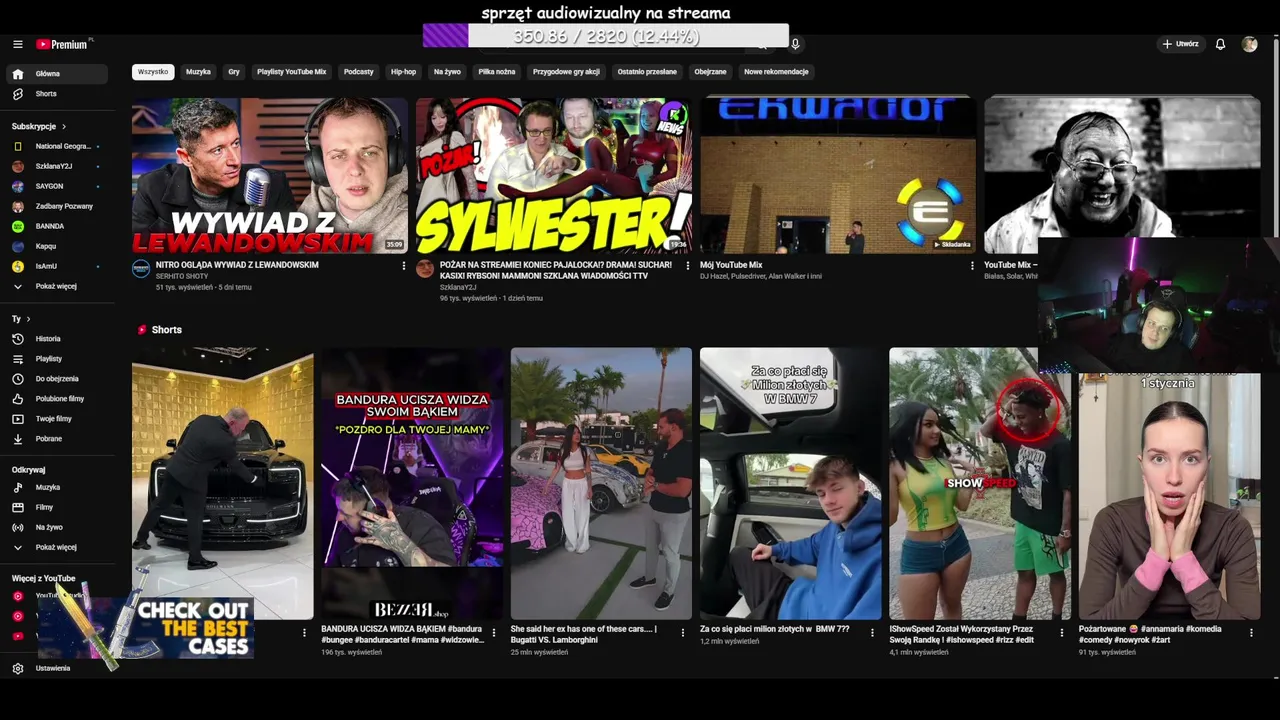Open options for Nitro ogląda wywiad video
Viewport: 1280px width, 720px height.
point(404,266)
